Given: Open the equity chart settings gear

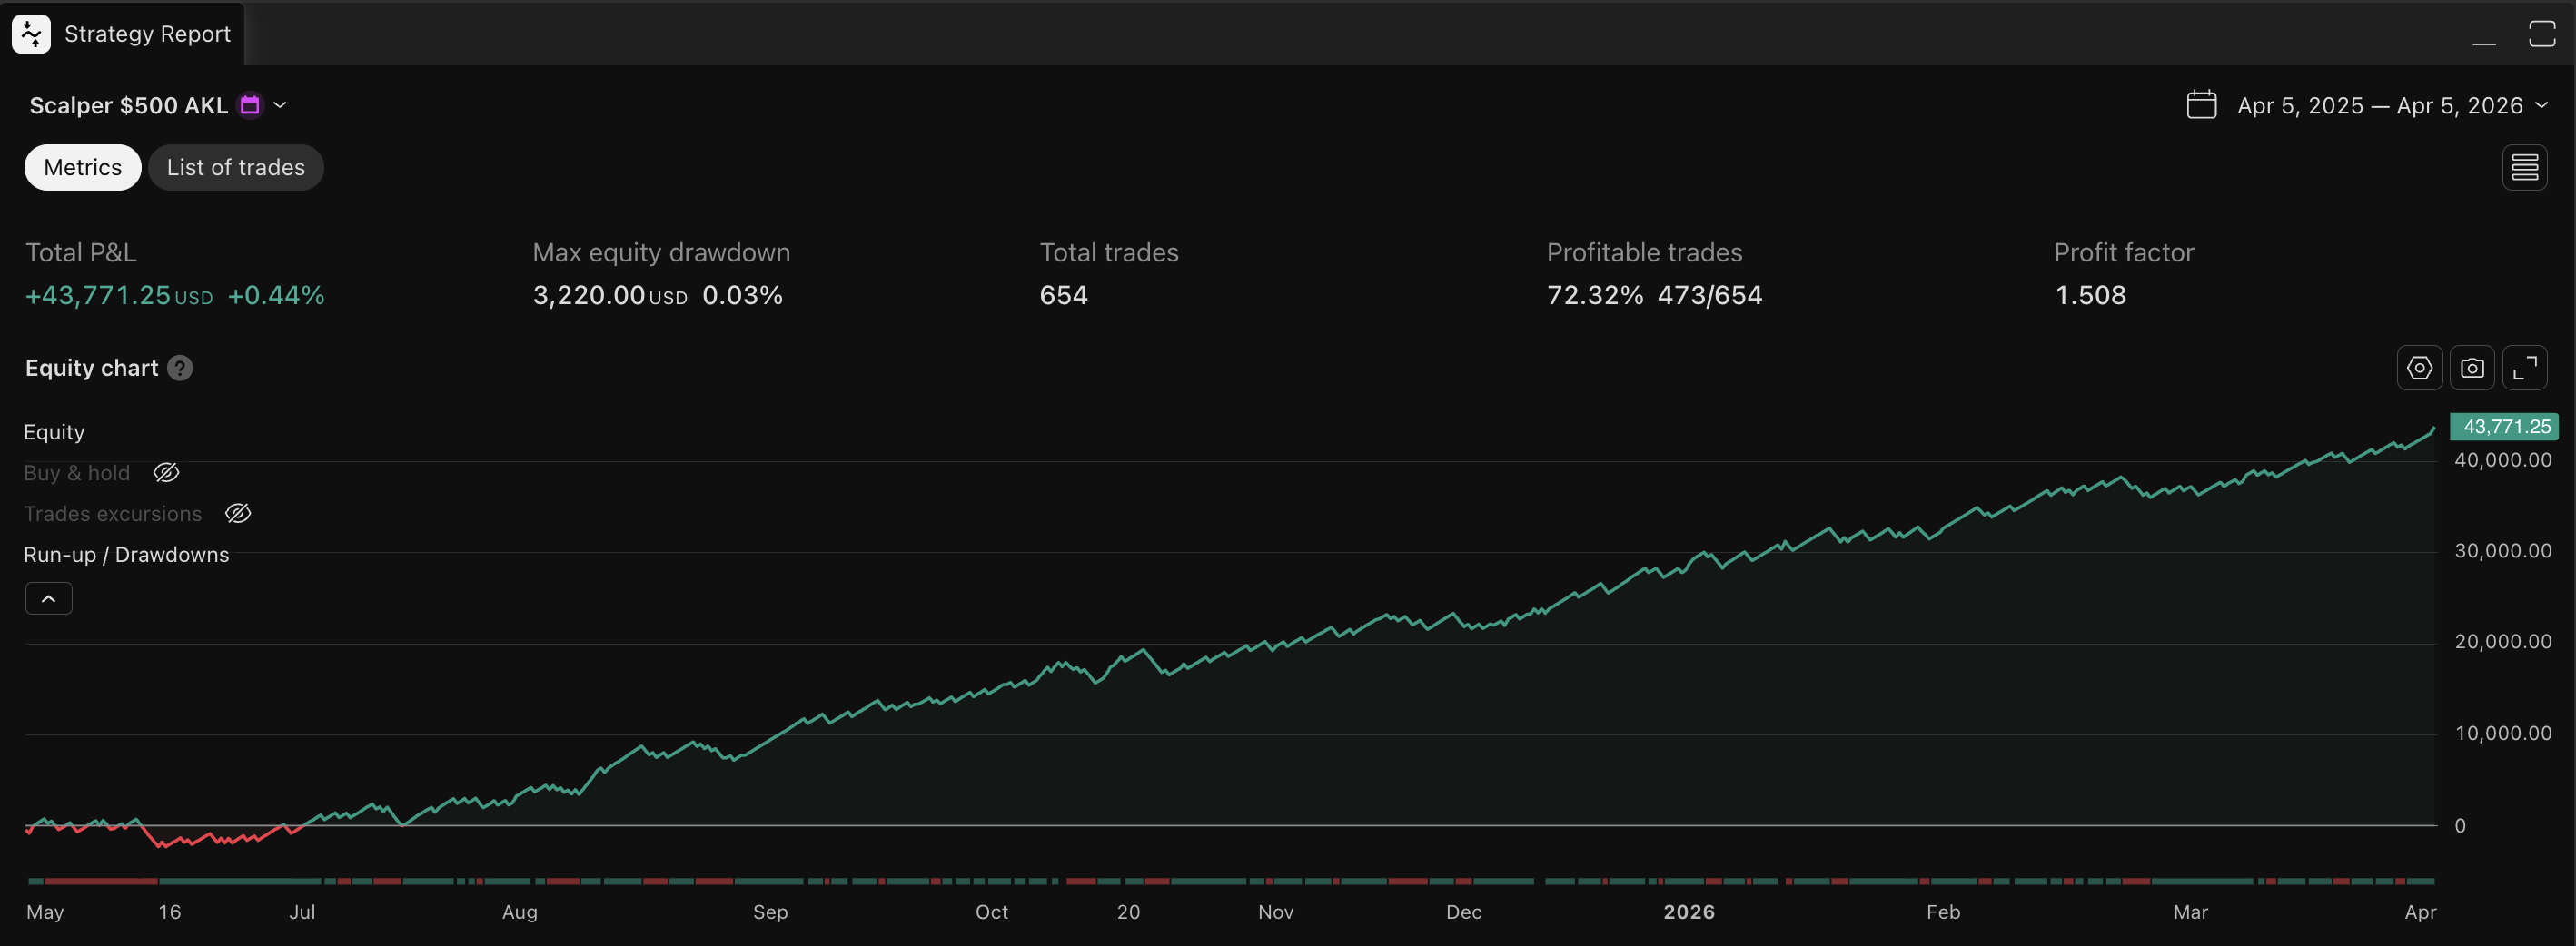Looking at the screenshot, I should point(2419,367).
